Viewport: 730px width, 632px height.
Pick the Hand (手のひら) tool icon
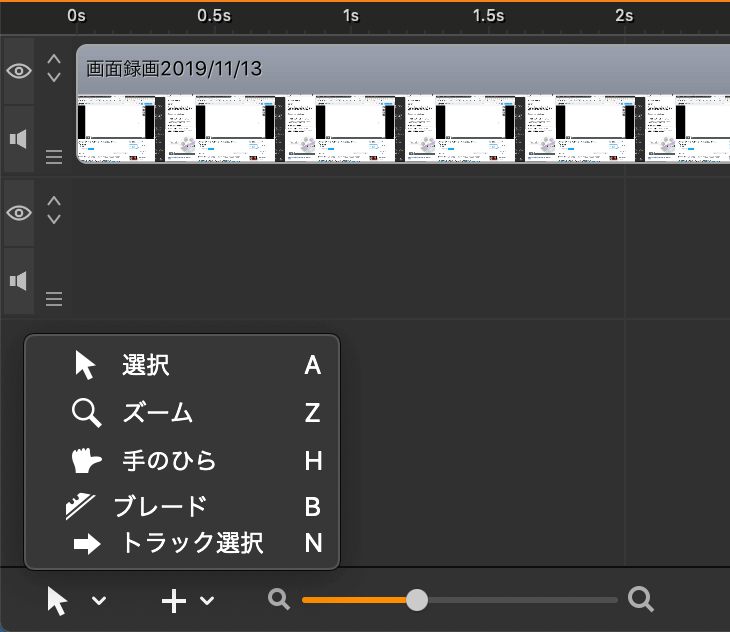tap(86, 461)
